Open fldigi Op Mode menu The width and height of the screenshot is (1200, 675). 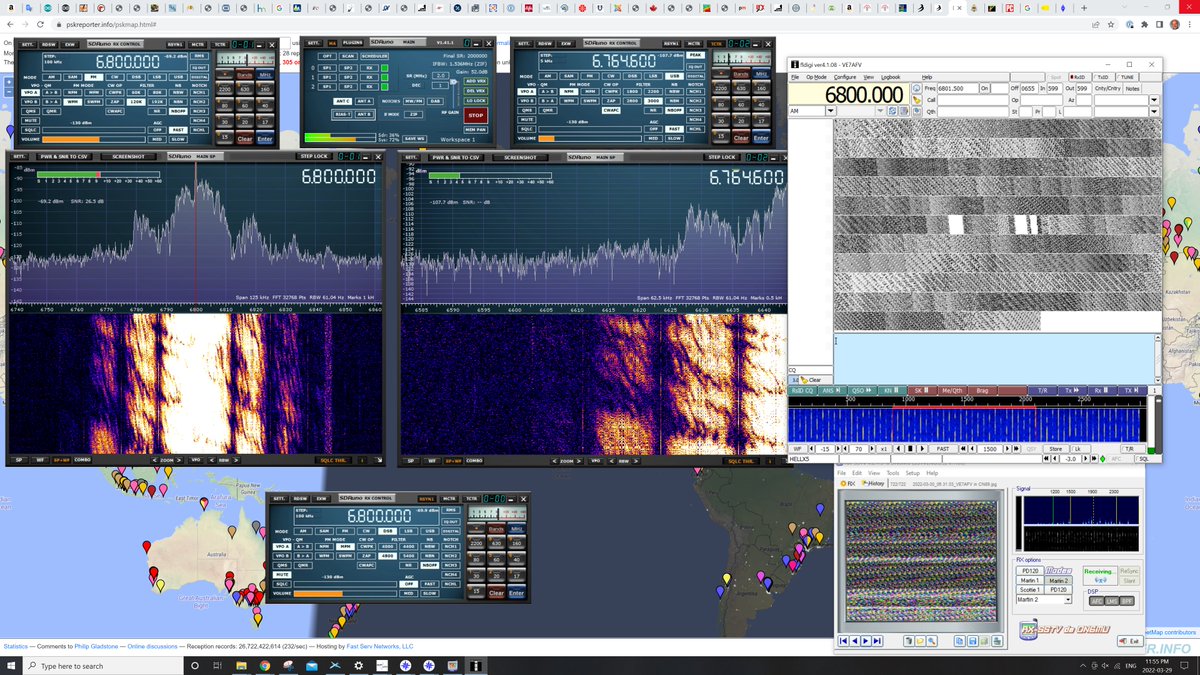click(x=816, y=77)
